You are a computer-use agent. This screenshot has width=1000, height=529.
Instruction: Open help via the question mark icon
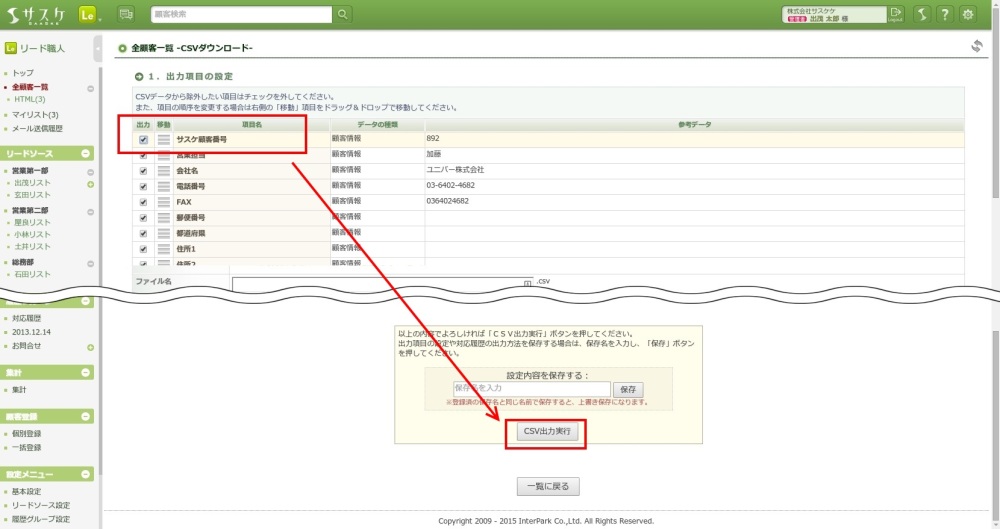click(x=944, y=14)
